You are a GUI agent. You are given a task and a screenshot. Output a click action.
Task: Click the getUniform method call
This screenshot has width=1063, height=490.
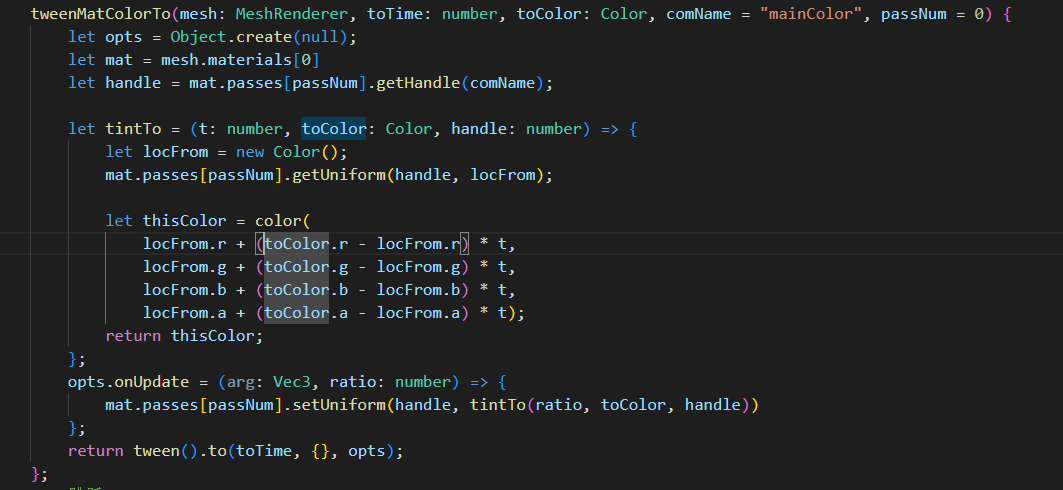pos(339,175)
